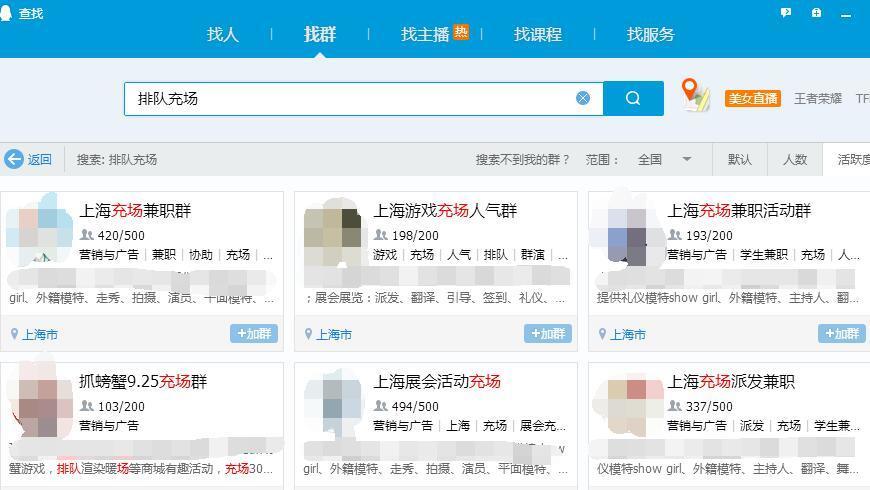870x490 pixels.
Task: Open the feedback chat icon in title bar
Action: point(786,13)
